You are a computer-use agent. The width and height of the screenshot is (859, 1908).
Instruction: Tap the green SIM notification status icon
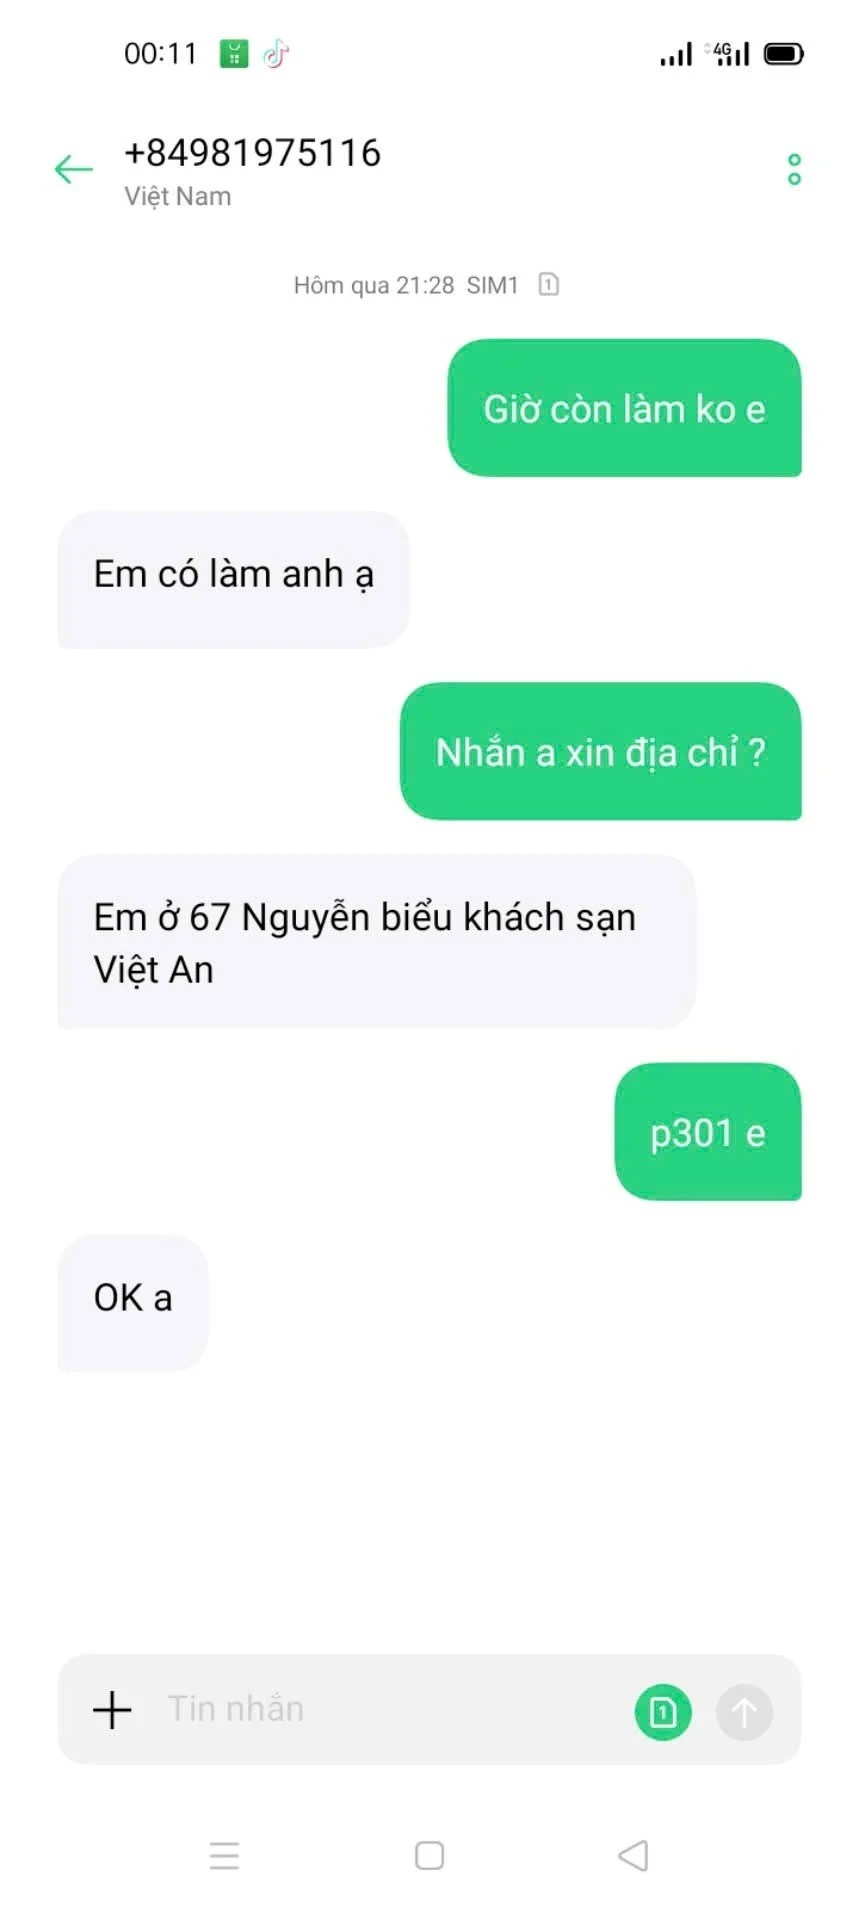[233, 53]
